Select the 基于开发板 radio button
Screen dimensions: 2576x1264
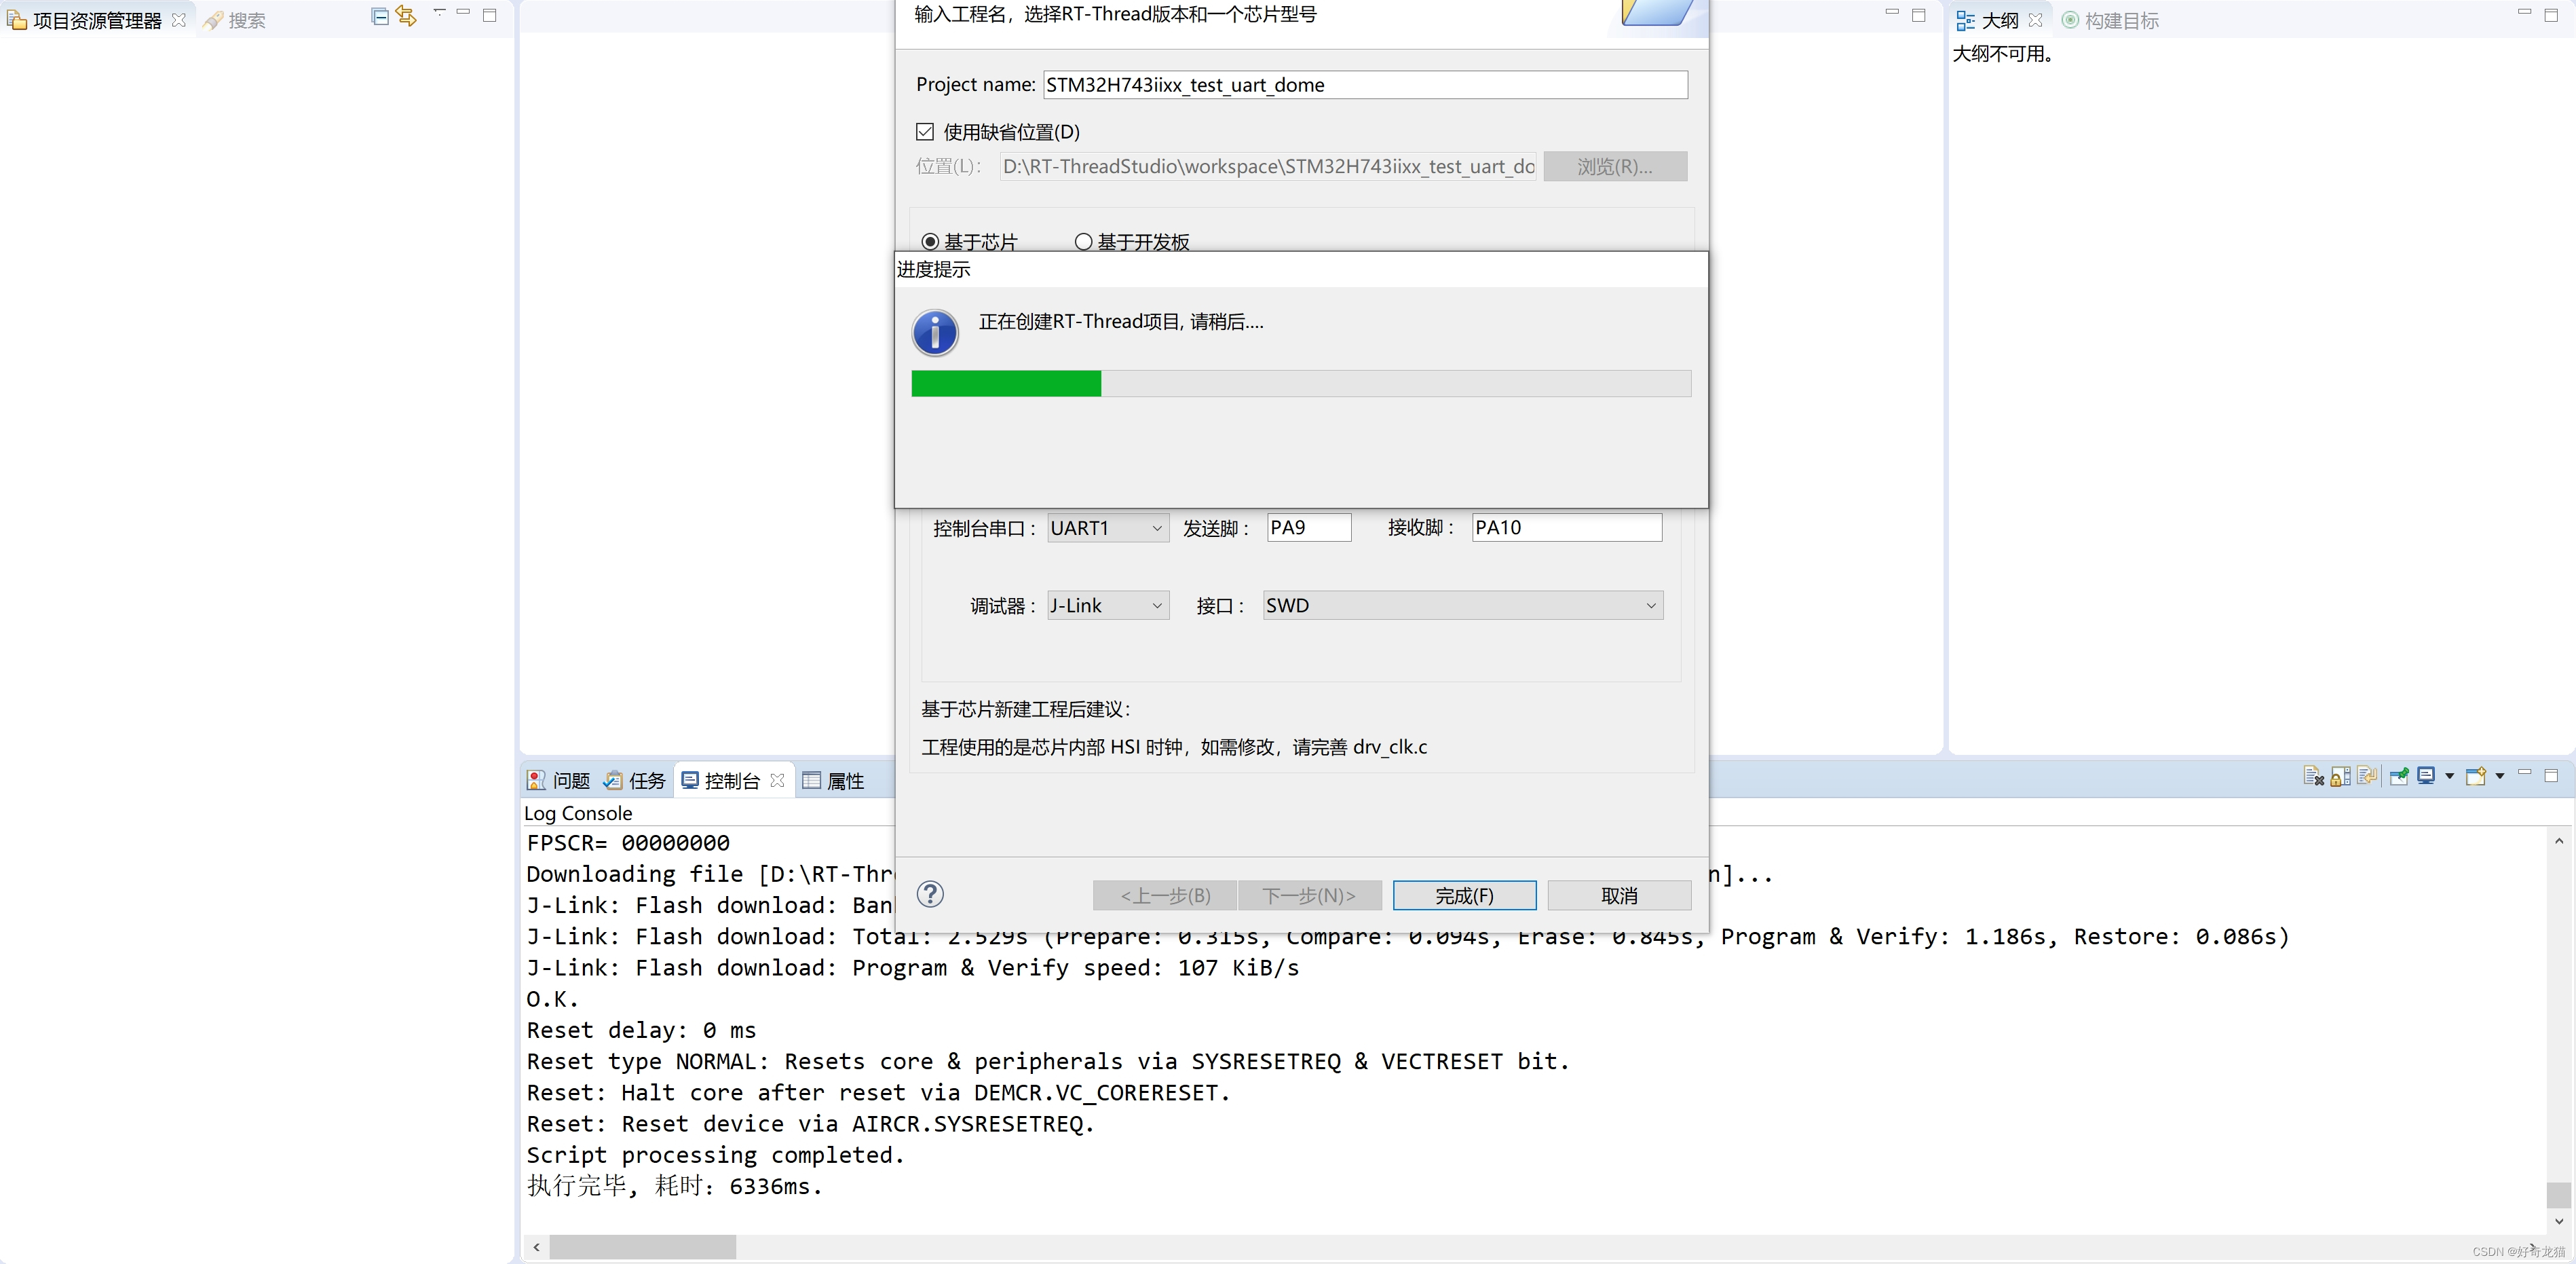(1083, 242)
